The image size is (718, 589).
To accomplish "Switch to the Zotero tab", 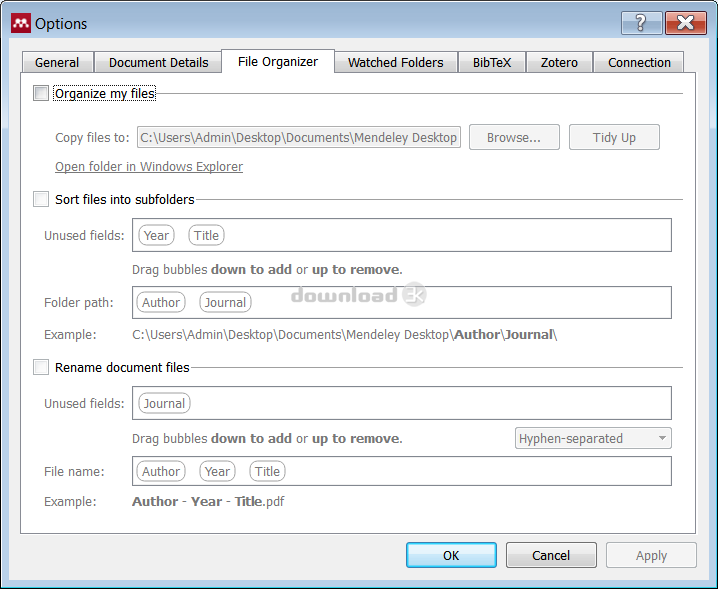I will (x=559, y=62).
